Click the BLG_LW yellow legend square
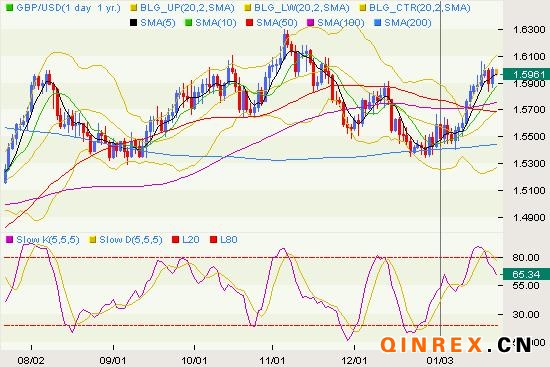 pos(247,7)
